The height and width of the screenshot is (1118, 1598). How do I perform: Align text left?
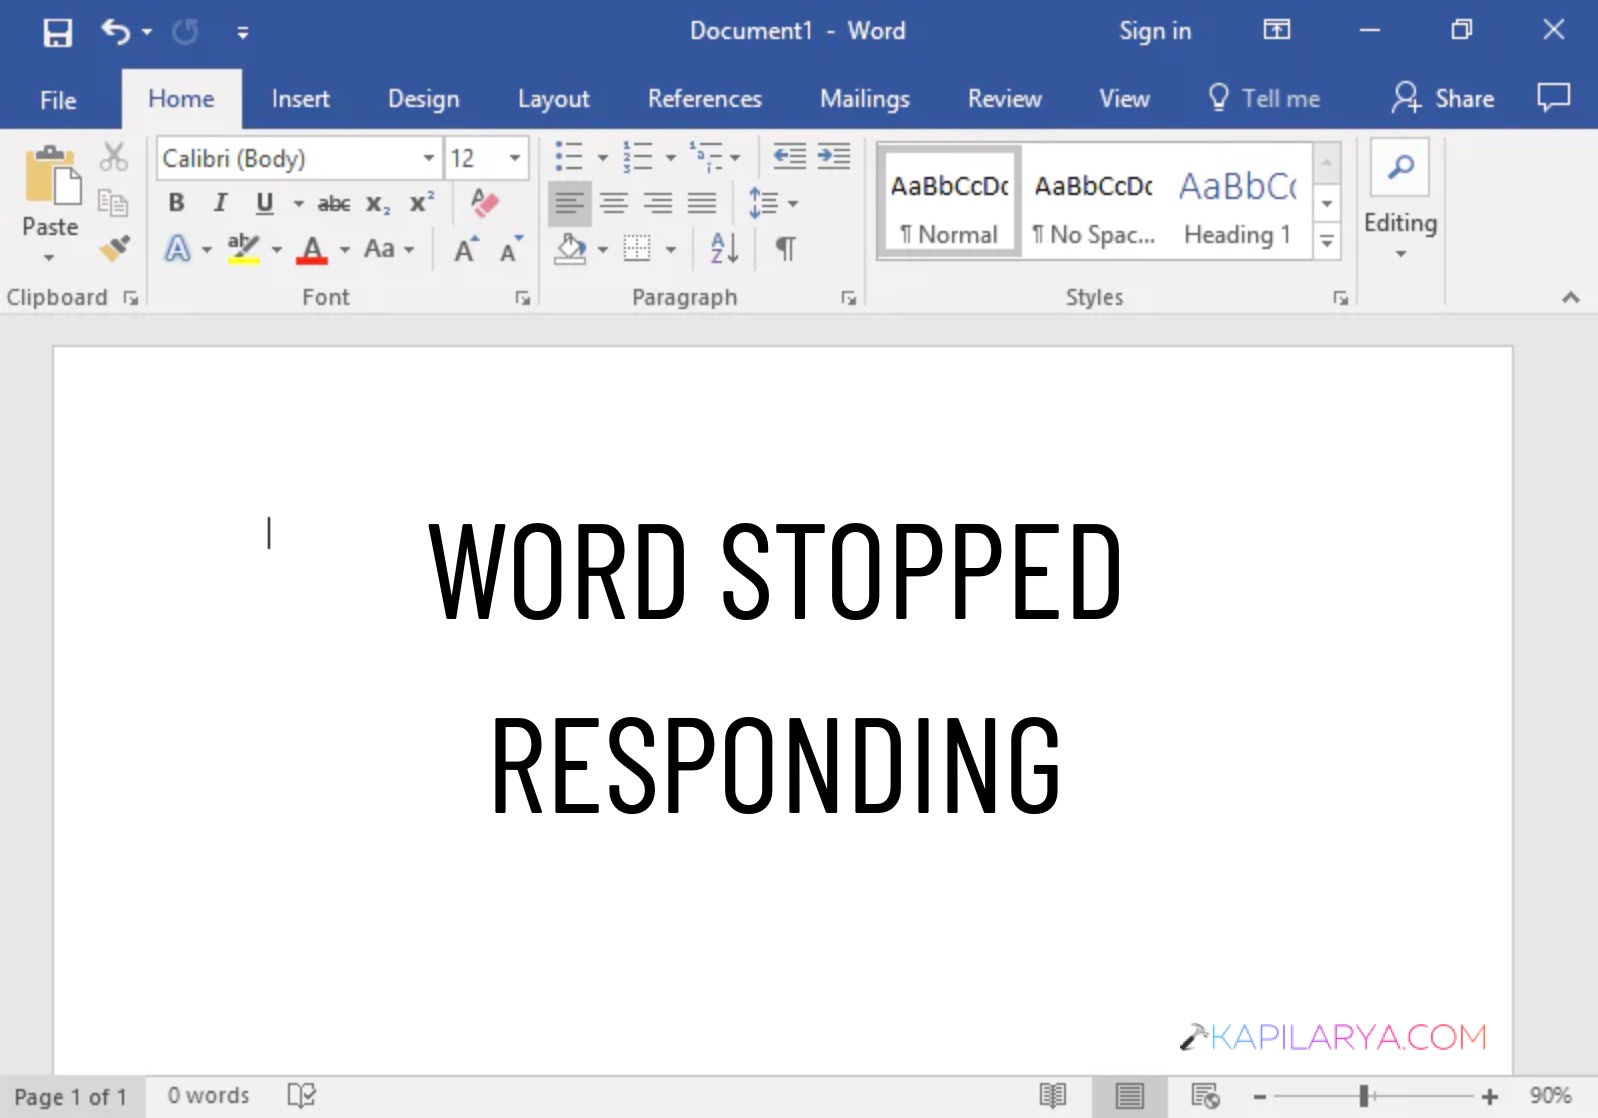[569, 204]
